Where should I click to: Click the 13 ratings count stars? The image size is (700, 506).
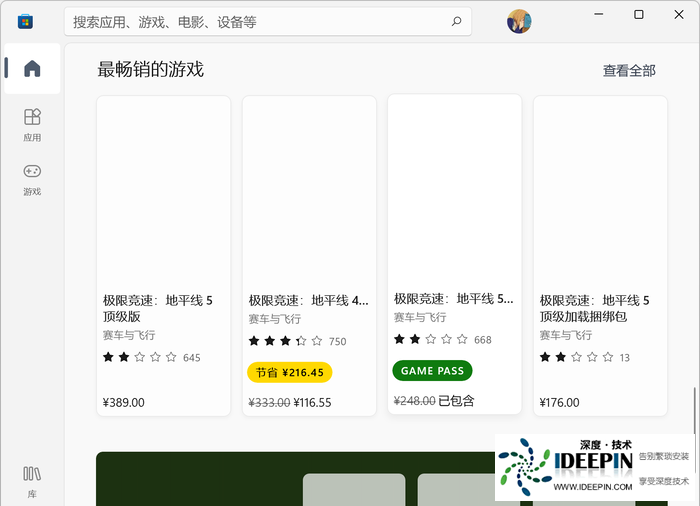pos(584,357)
